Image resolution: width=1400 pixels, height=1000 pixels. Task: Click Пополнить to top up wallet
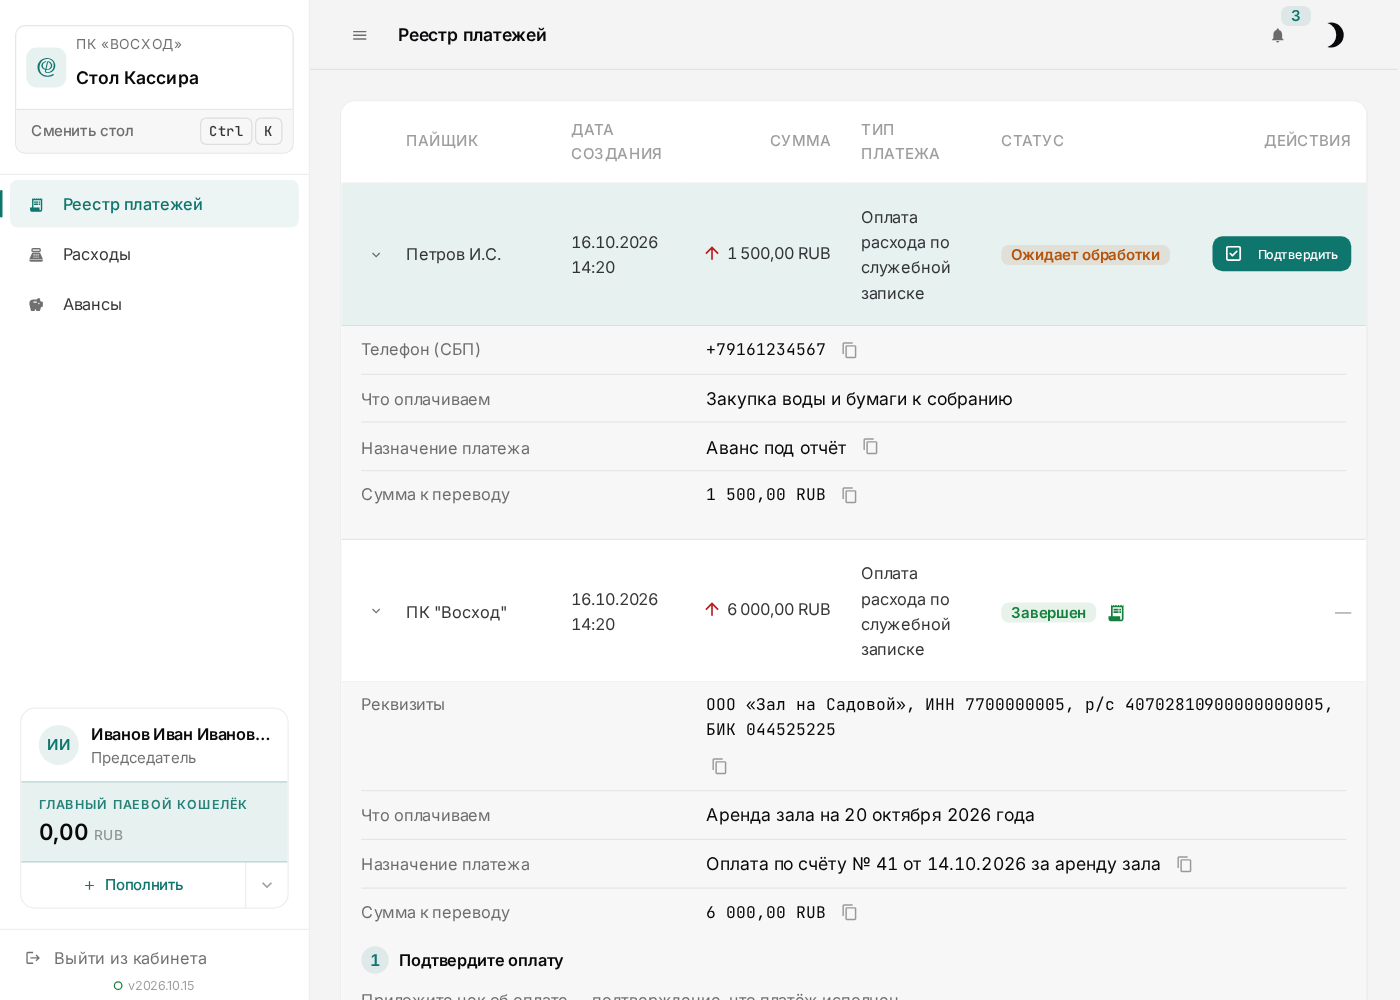coord(133,885)
